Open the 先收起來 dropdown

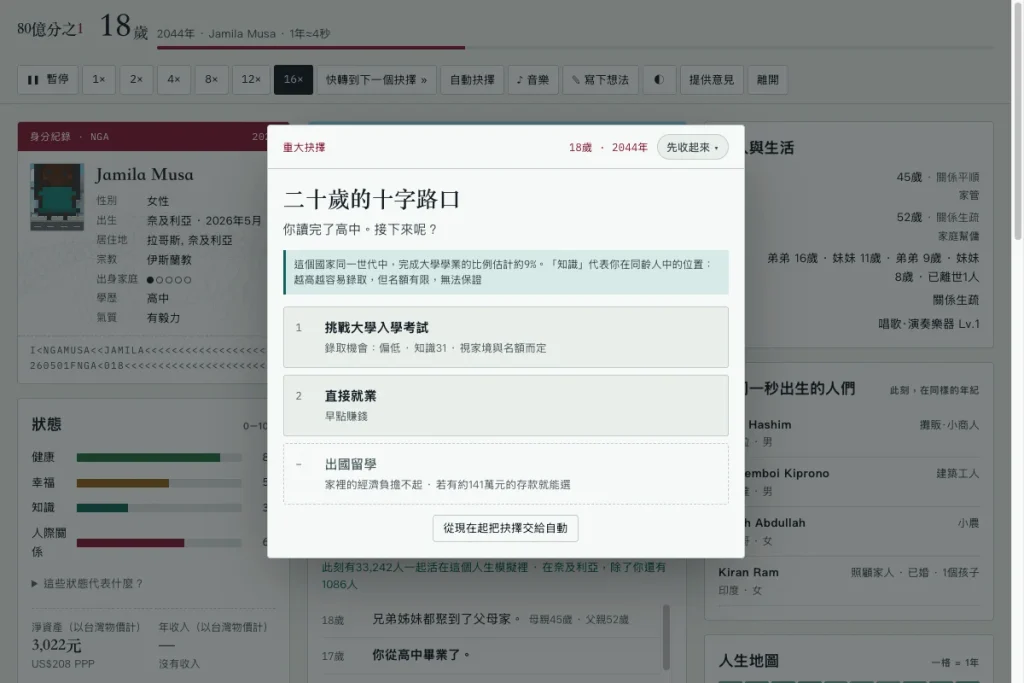692,148
